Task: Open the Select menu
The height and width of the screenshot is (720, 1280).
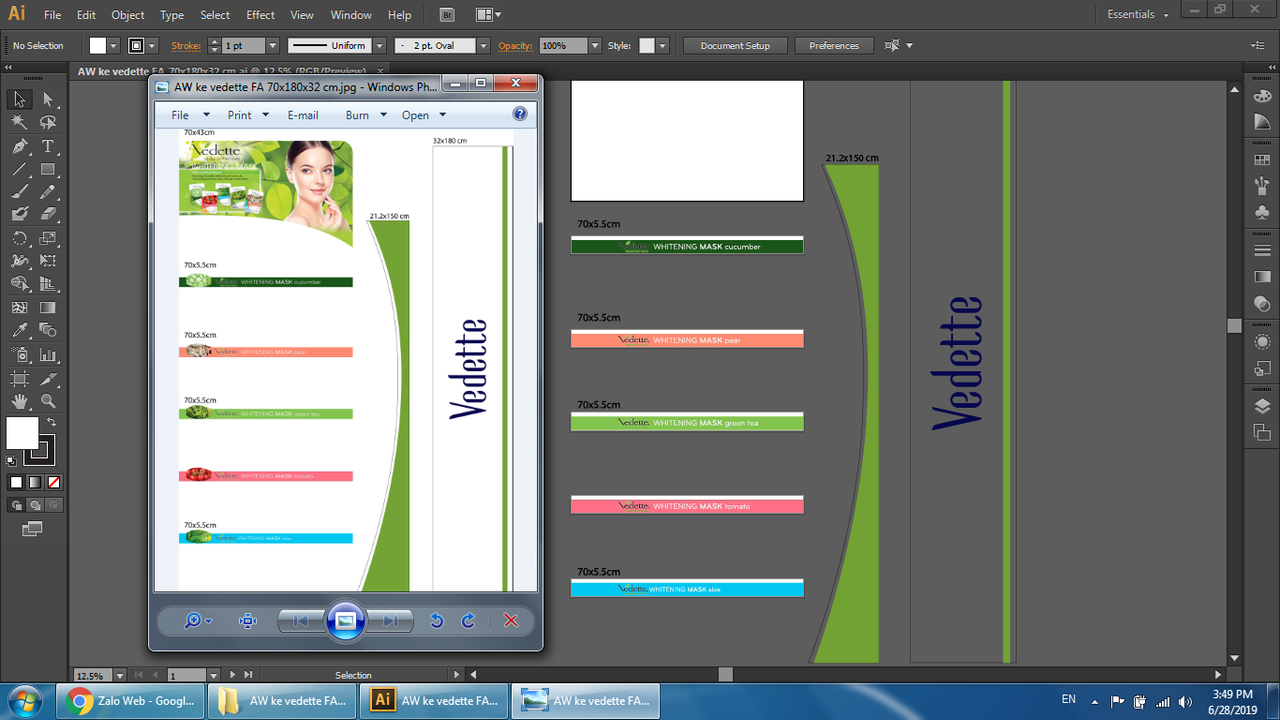Action: pos(215,15)
